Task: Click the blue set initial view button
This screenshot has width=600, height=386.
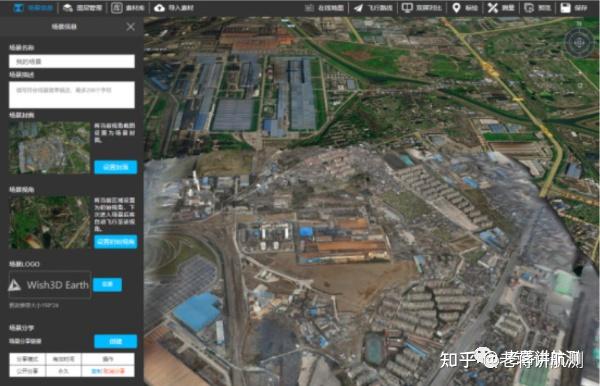Action: click(x=116, y=242)
